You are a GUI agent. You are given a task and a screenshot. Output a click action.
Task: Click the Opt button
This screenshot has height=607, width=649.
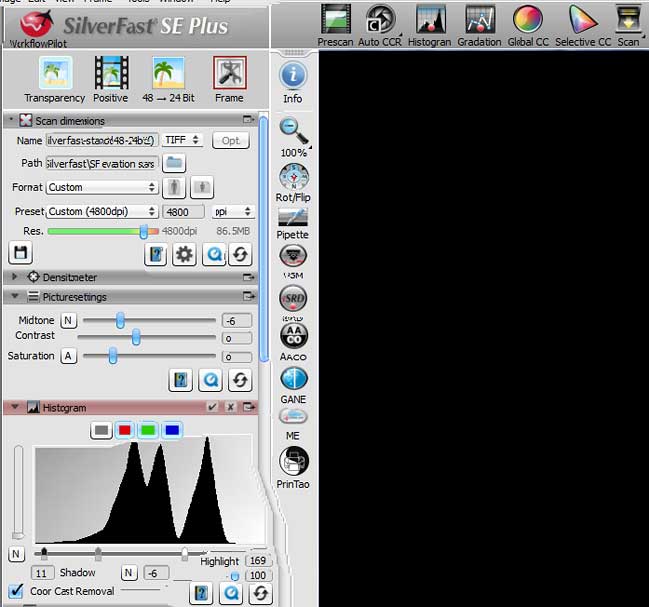point(231,141)
